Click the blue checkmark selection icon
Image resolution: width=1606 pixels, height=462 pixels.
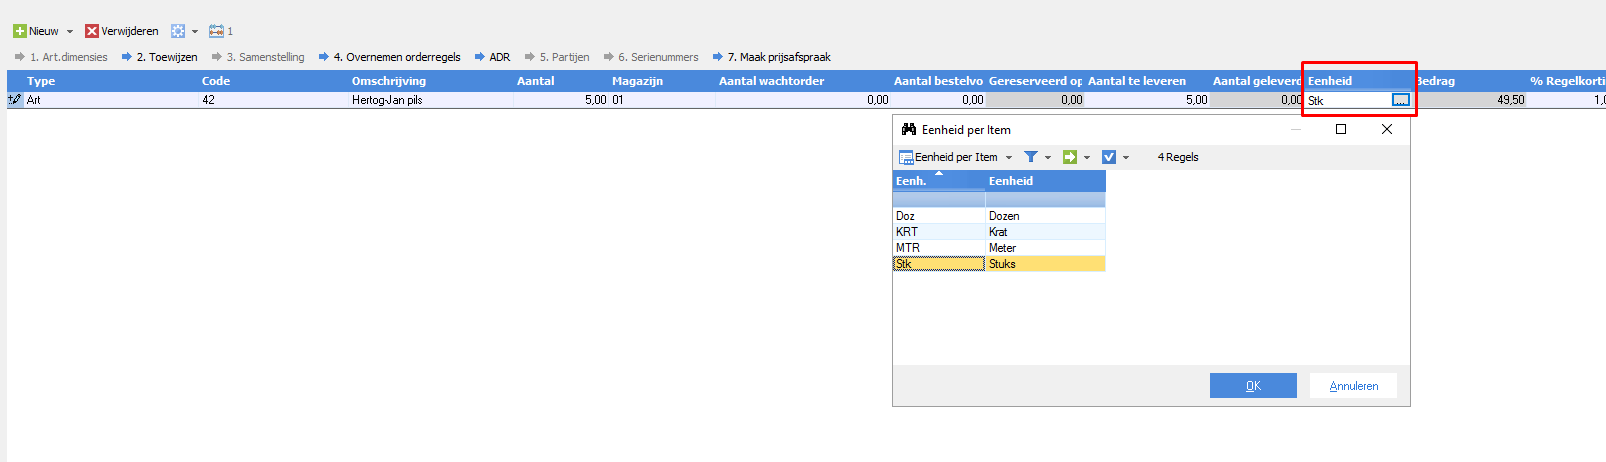[x=1109, y=157]
